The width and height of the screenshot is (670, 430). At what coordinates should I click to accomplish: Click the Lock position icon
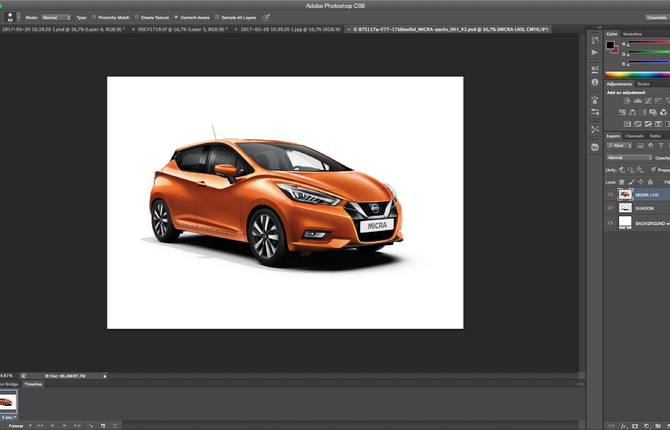[641, 182]
